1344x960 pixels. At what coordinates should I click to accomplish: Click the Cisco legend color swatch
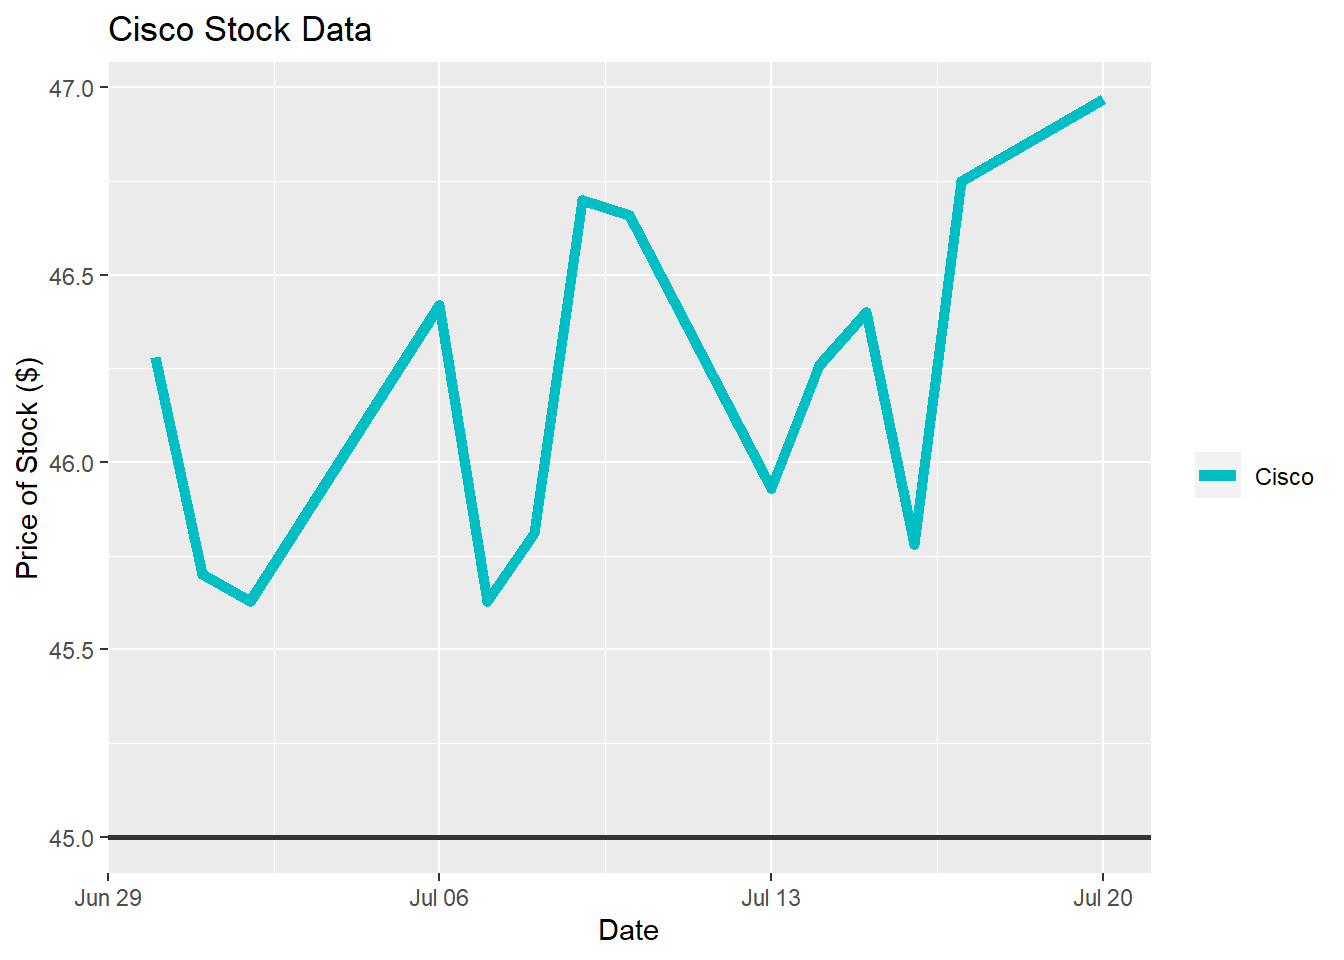pyautogui.click(x=1217, y=476)
